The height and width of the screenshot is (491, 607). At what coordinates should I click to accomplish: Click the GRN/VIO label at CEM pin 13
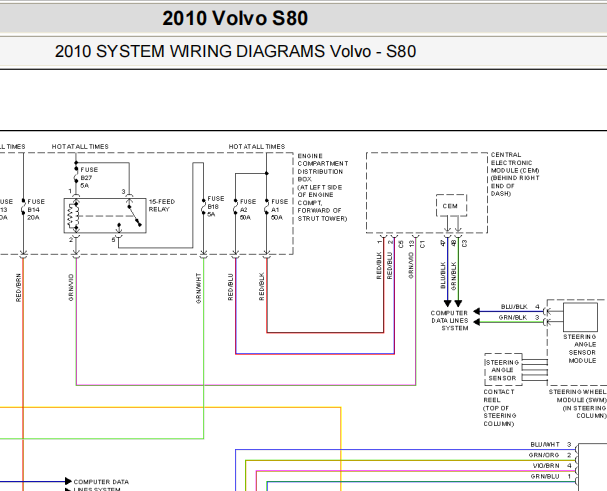click(411, 266)
